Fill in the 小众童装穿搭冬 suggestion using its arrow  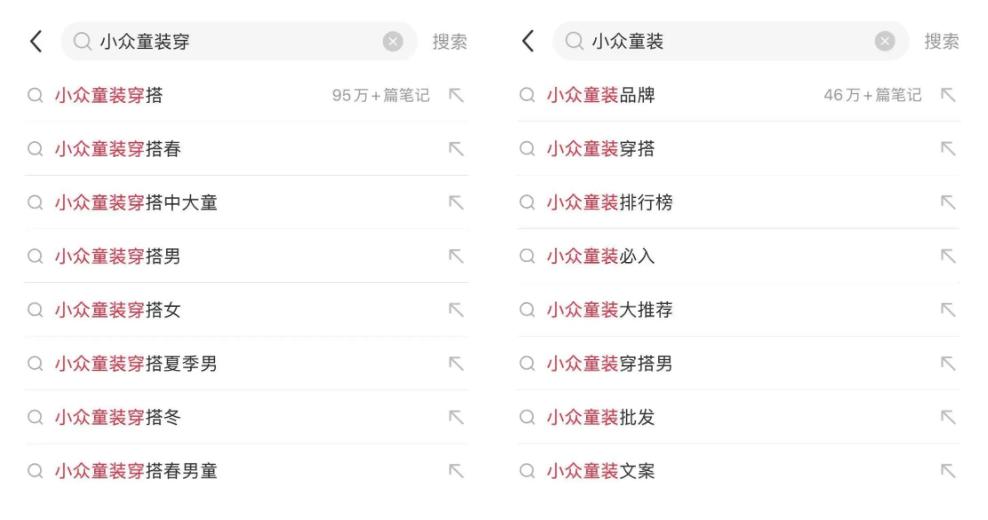tap(456, 417)
